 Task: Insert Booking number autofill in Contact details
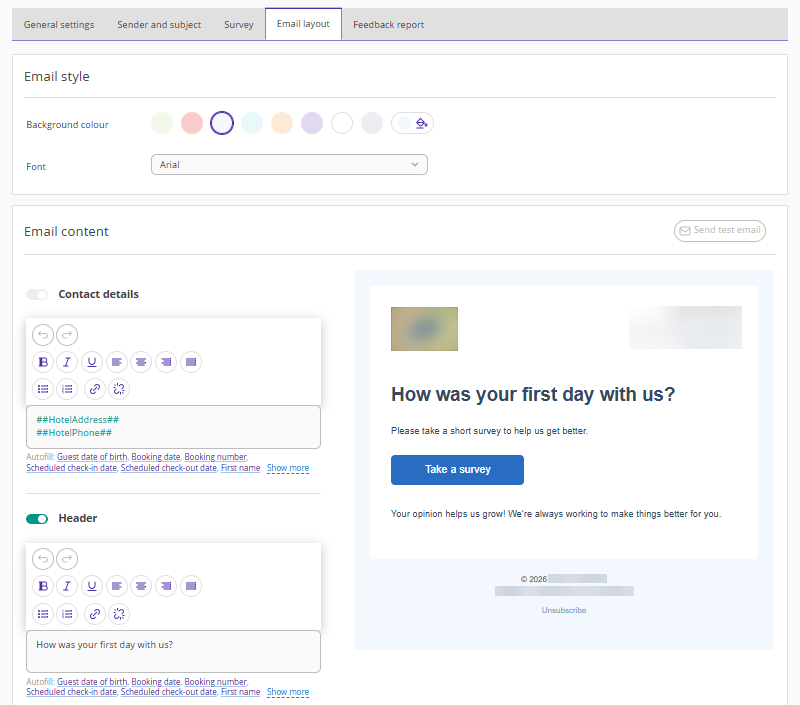[215, 457]
